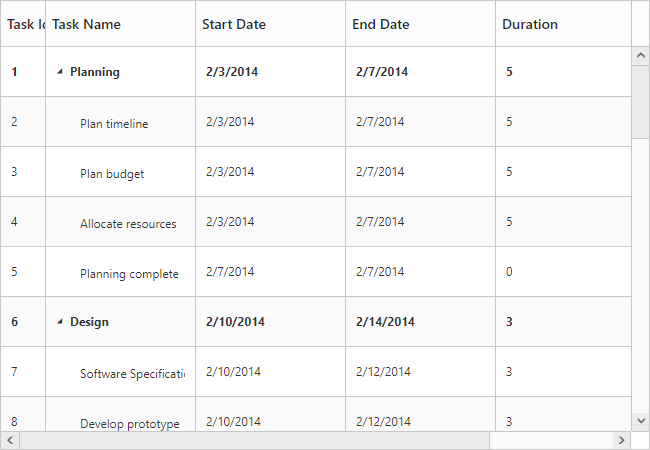This screenshot has width=650, height=450.
Task: Select the Plan timeline task row
Action: coord(114,124)
